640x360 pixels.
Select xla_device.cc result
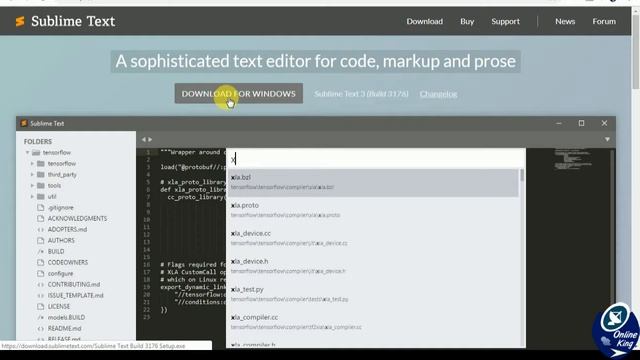click(x=372, y=238)
